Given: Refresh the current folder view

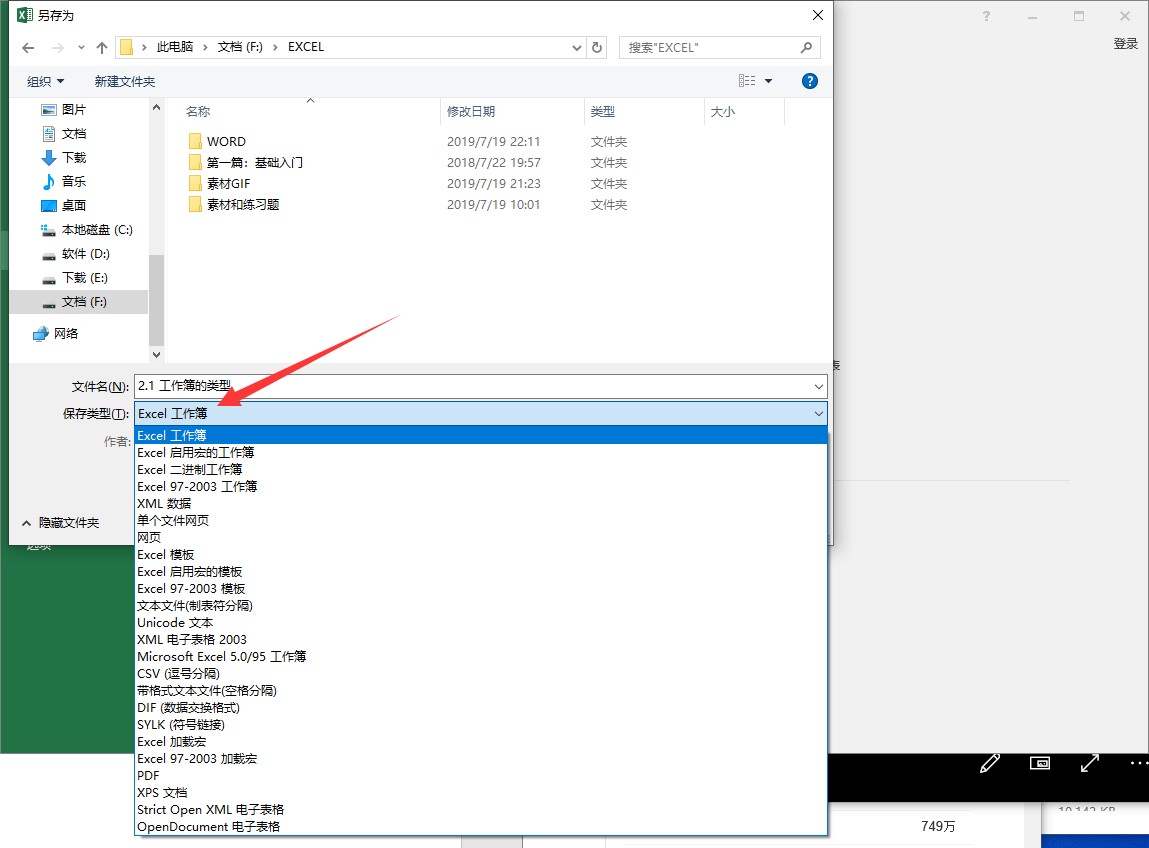Looking at the screenshot, I should coord(597,47).
